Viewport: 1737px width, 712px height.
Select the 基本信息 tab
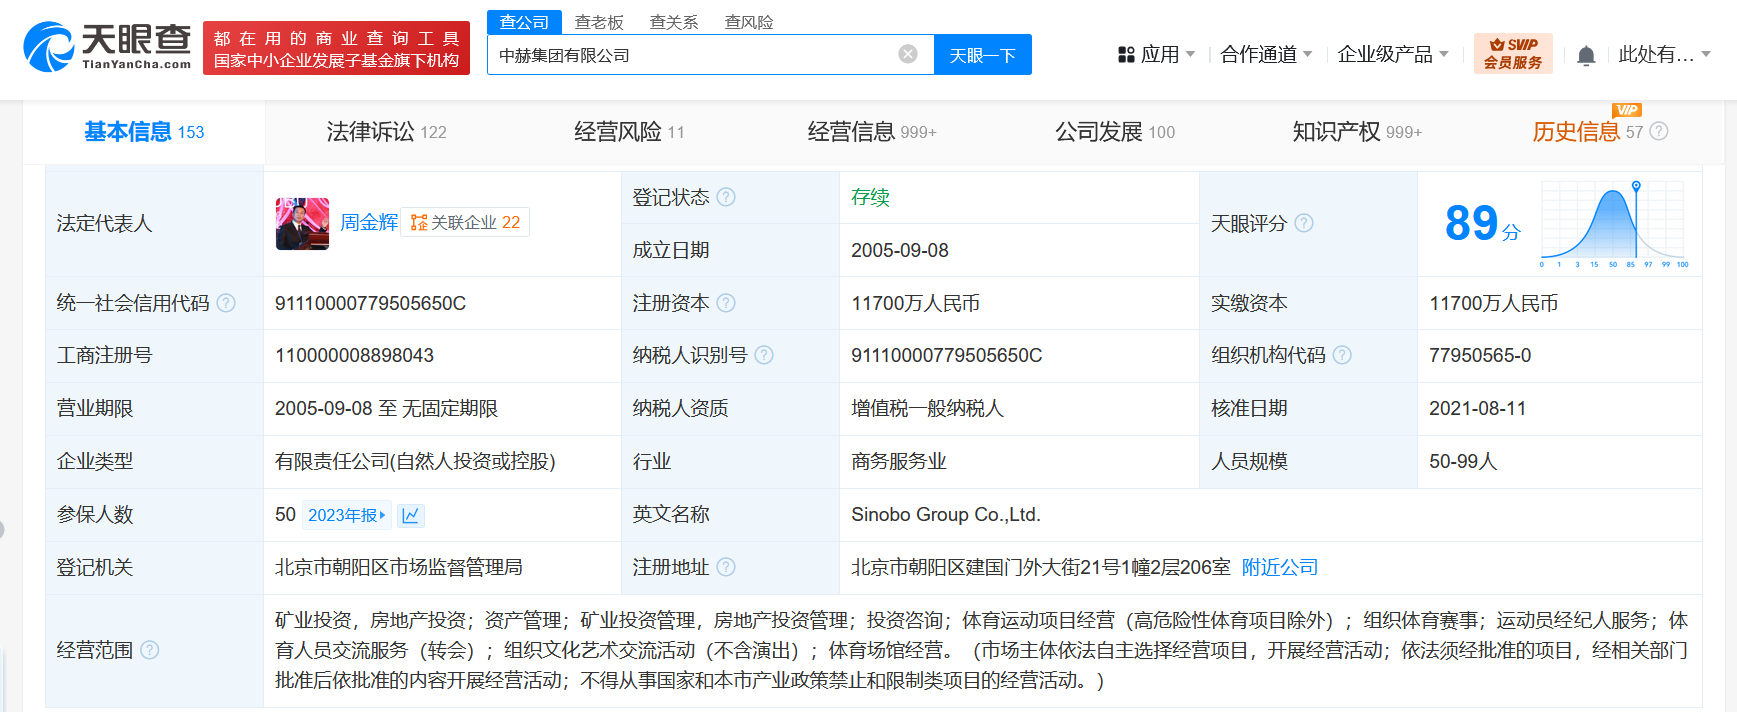[x=144, y=132]
